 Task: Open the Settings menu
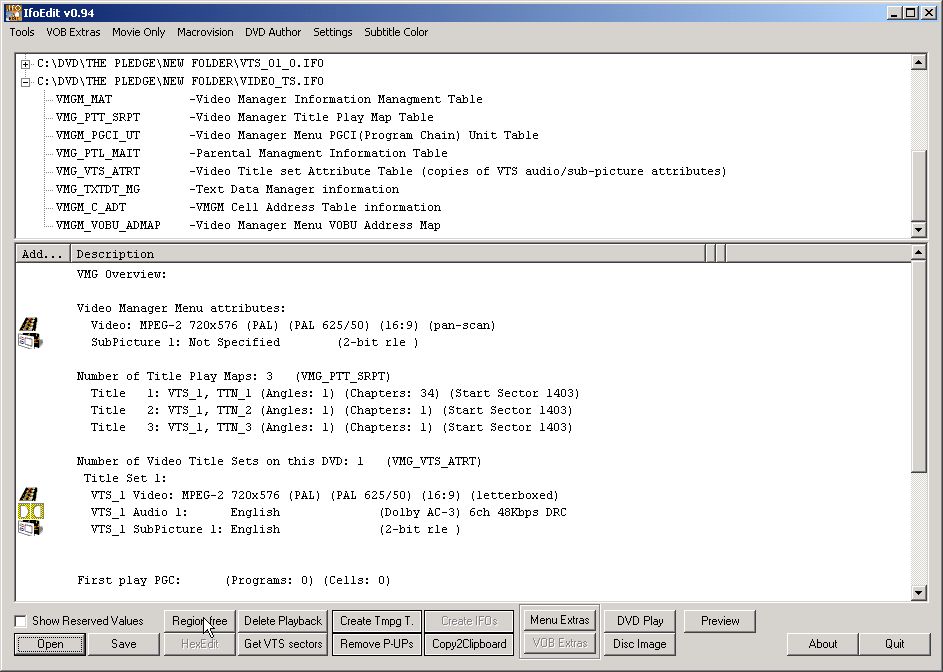333,32
